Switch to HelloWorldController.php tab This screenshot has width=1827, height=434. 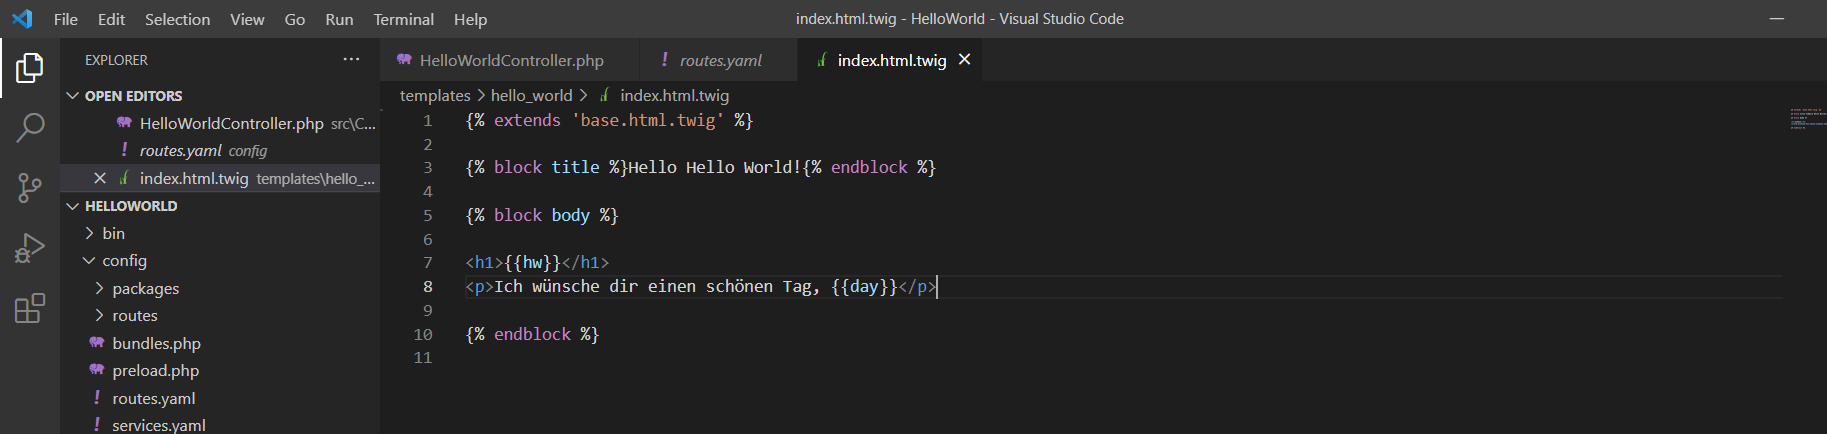510,60
